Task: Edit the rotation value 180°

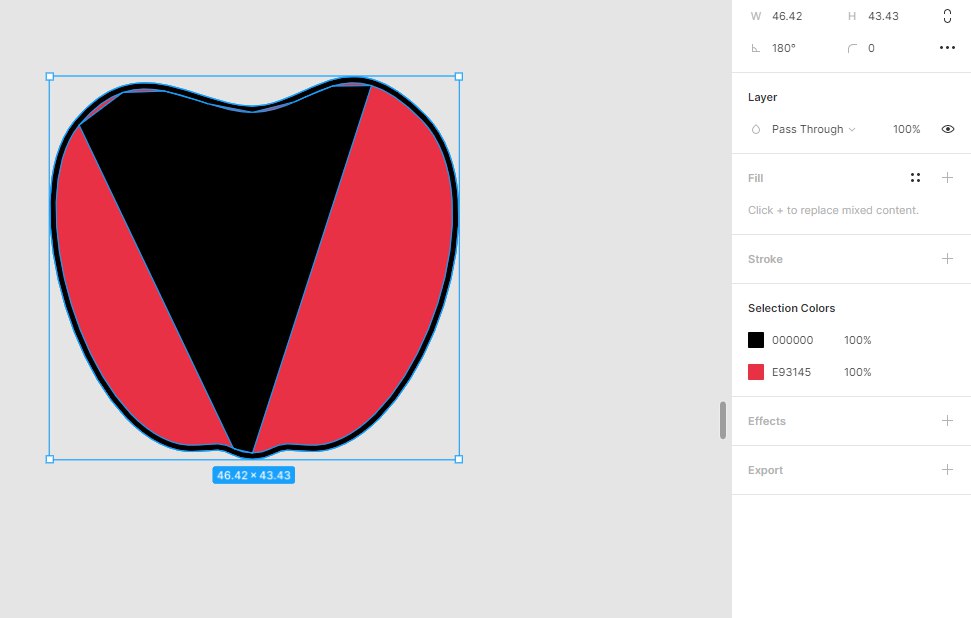Action: tap(783, 48)
